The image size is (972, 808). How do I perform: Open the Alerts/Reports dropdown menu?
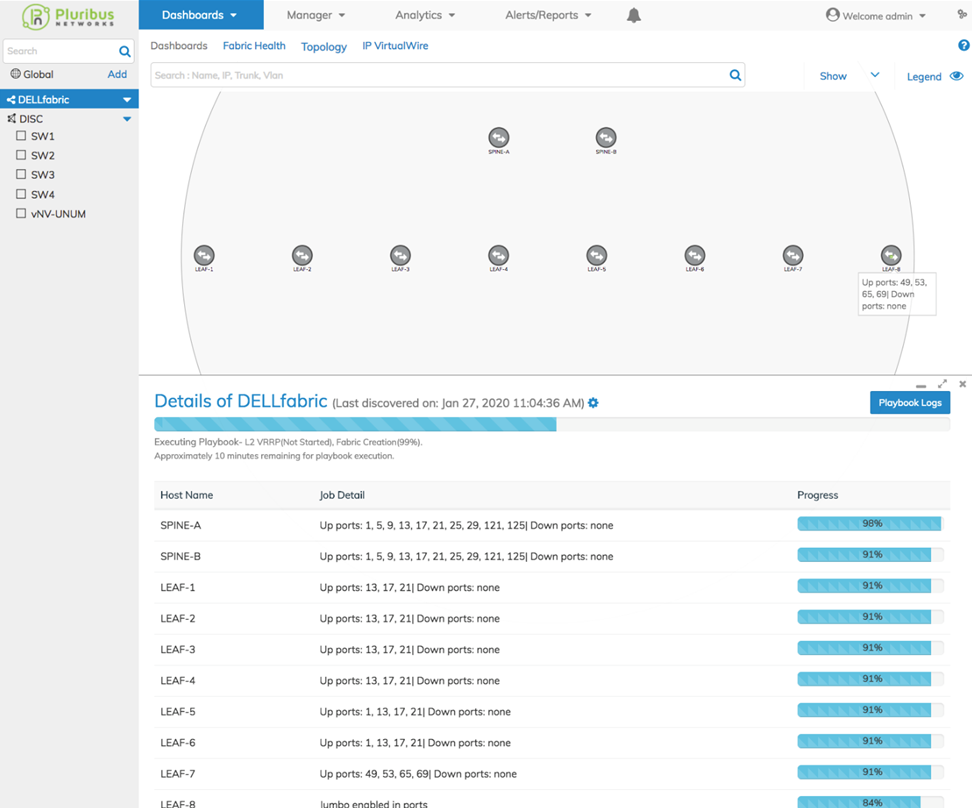[548, 15]
